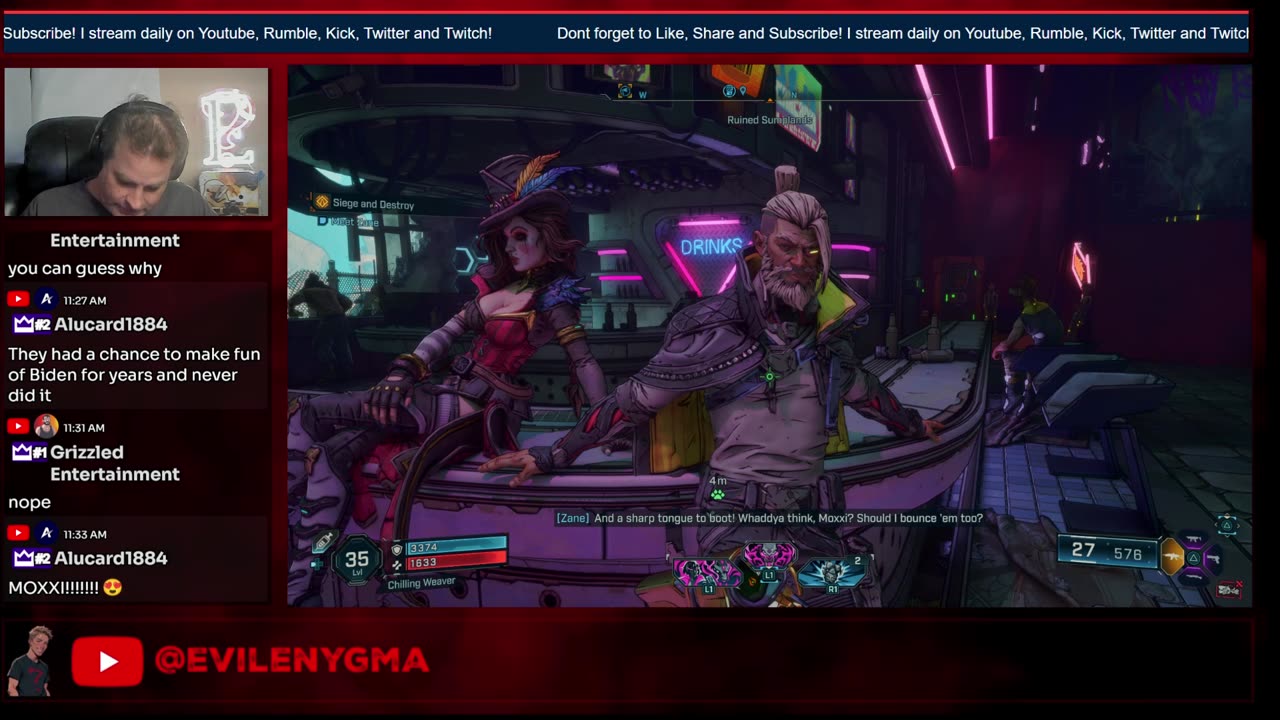
Task: Click the ammo count 27
Action: (x=1083, y=551)
